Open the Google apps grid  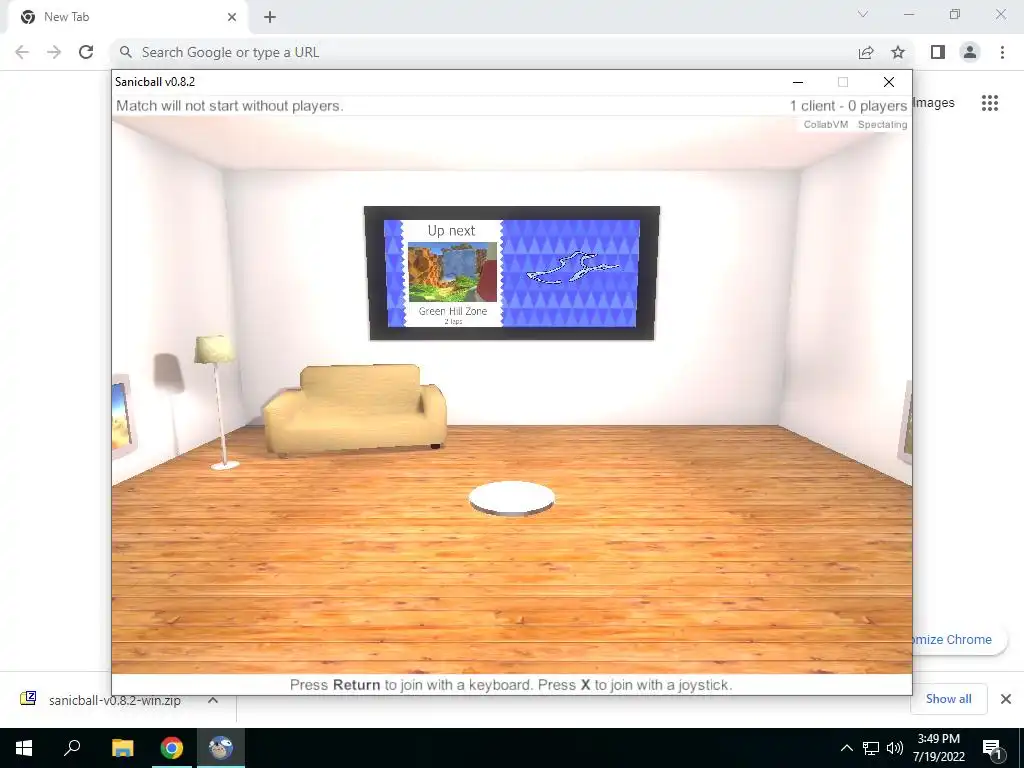[990, 103]
